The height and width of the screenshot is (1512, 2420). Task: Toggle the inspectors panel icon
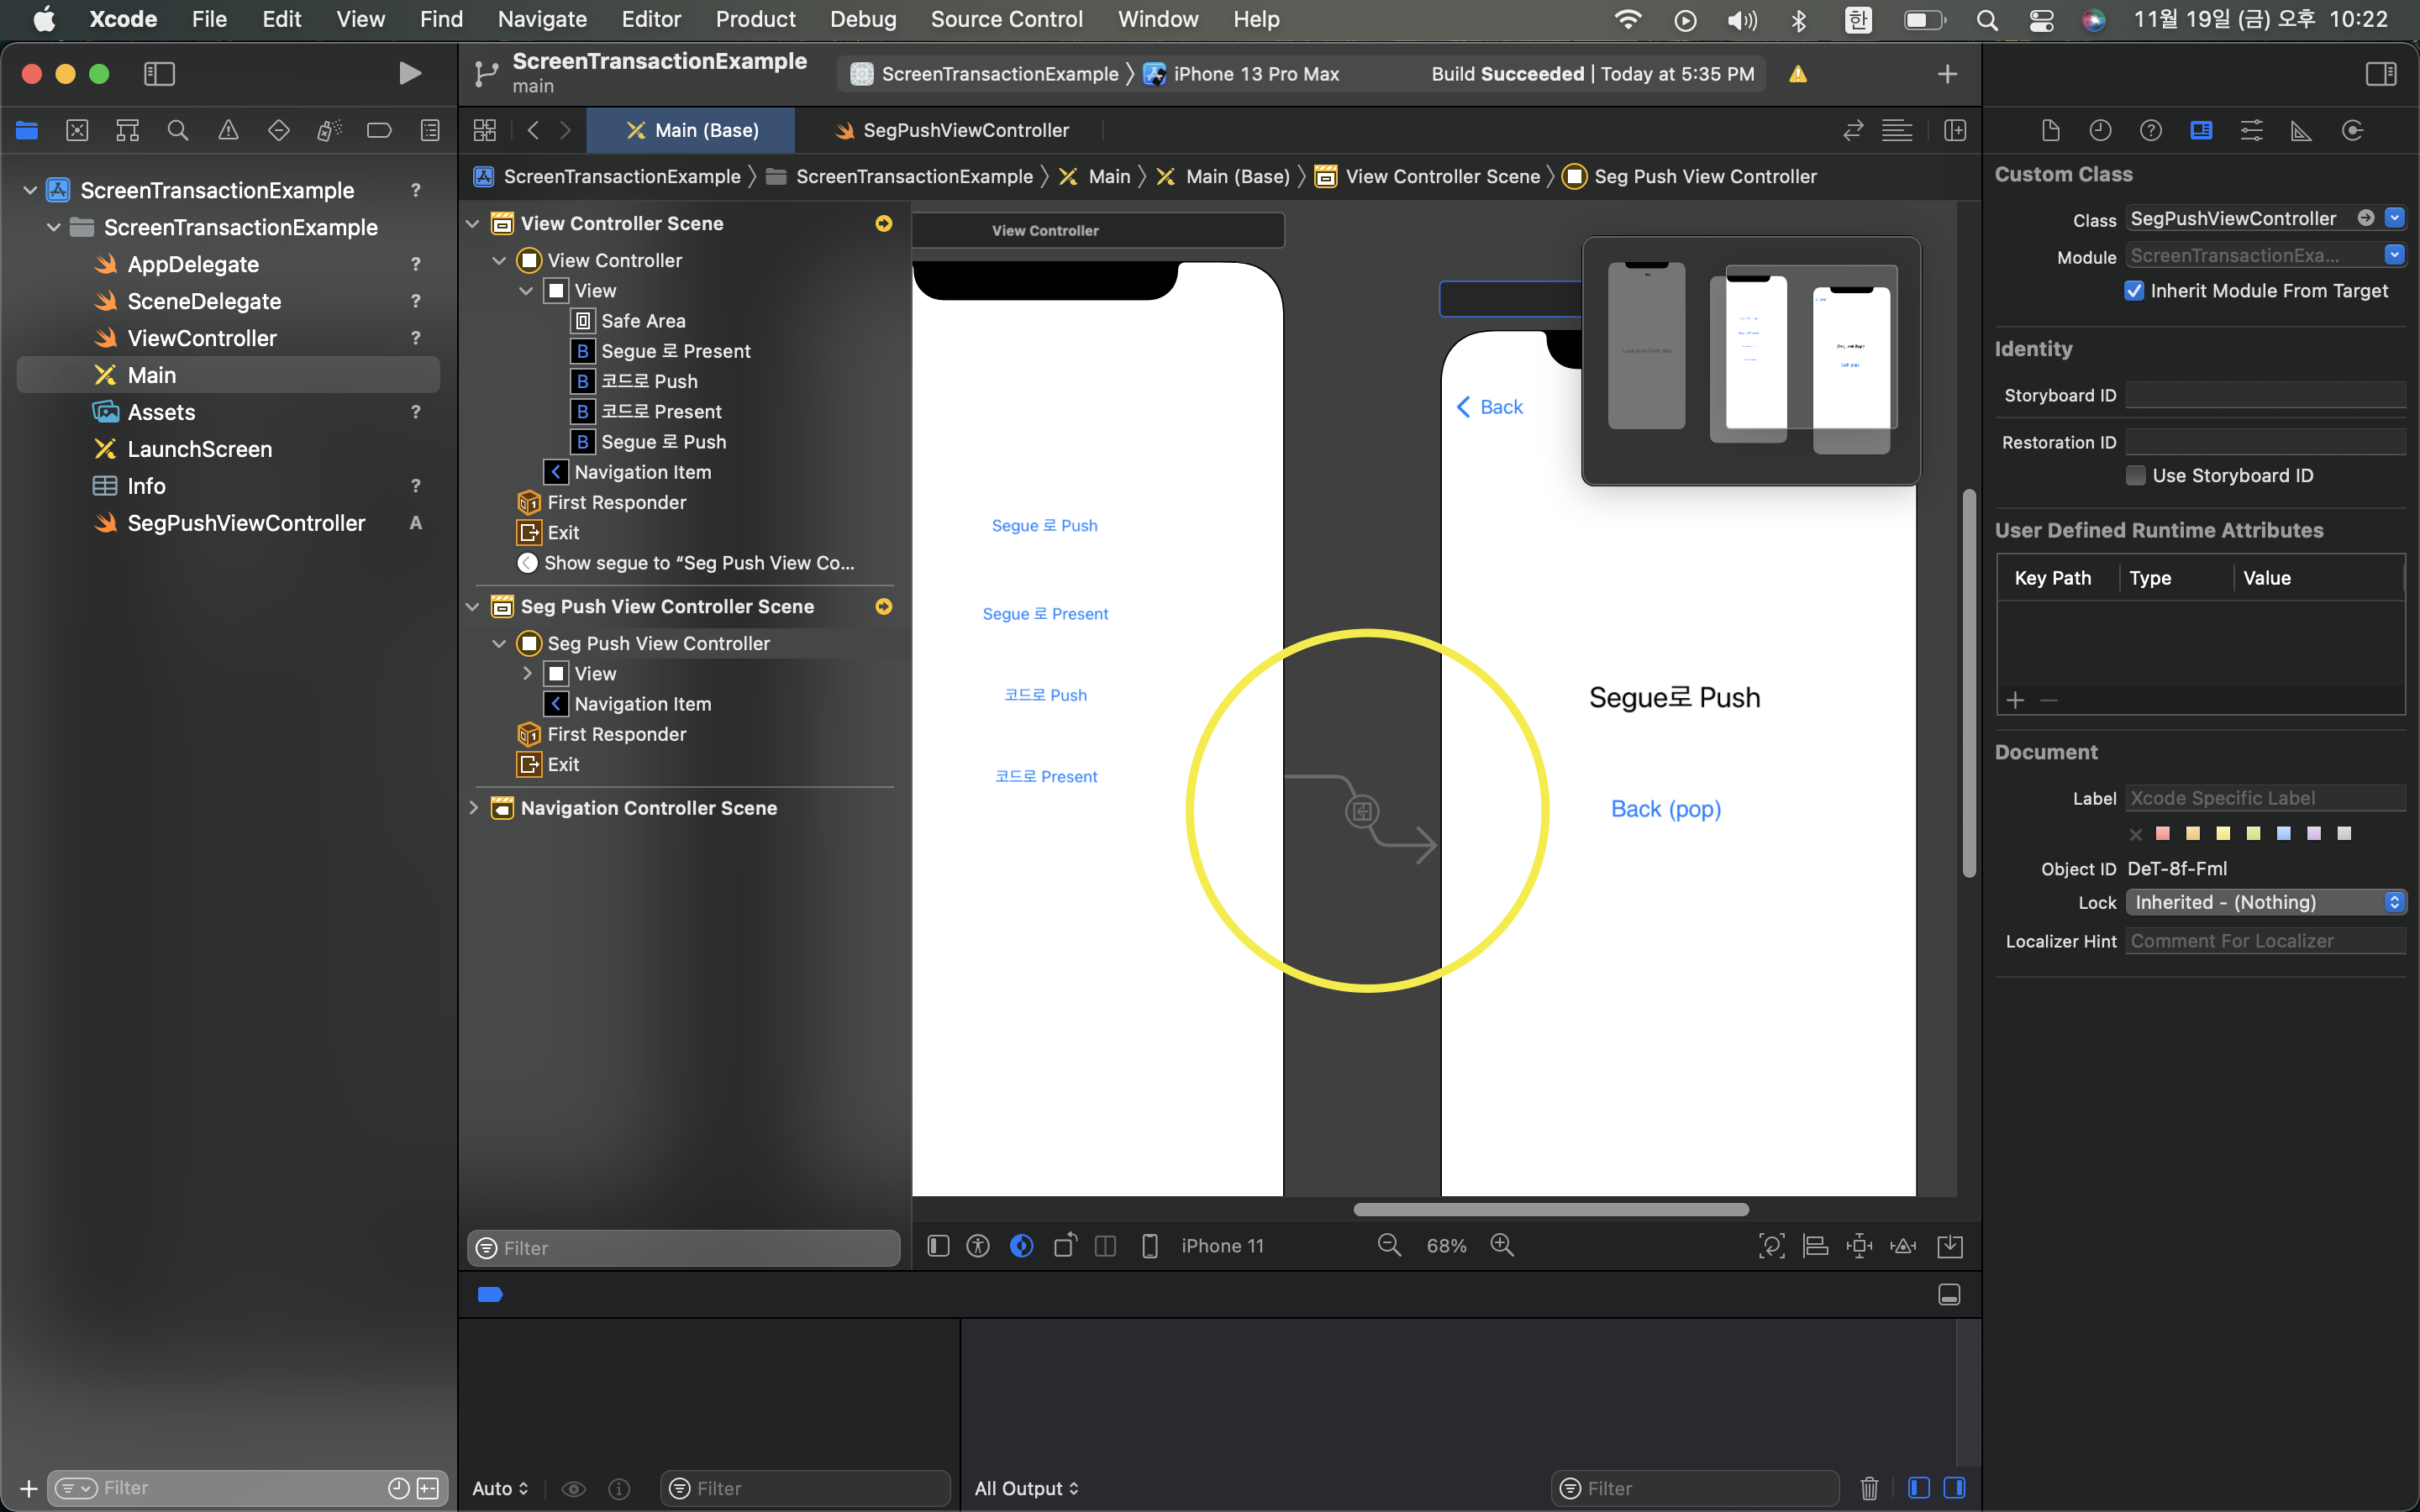[x=2381, y=74]
